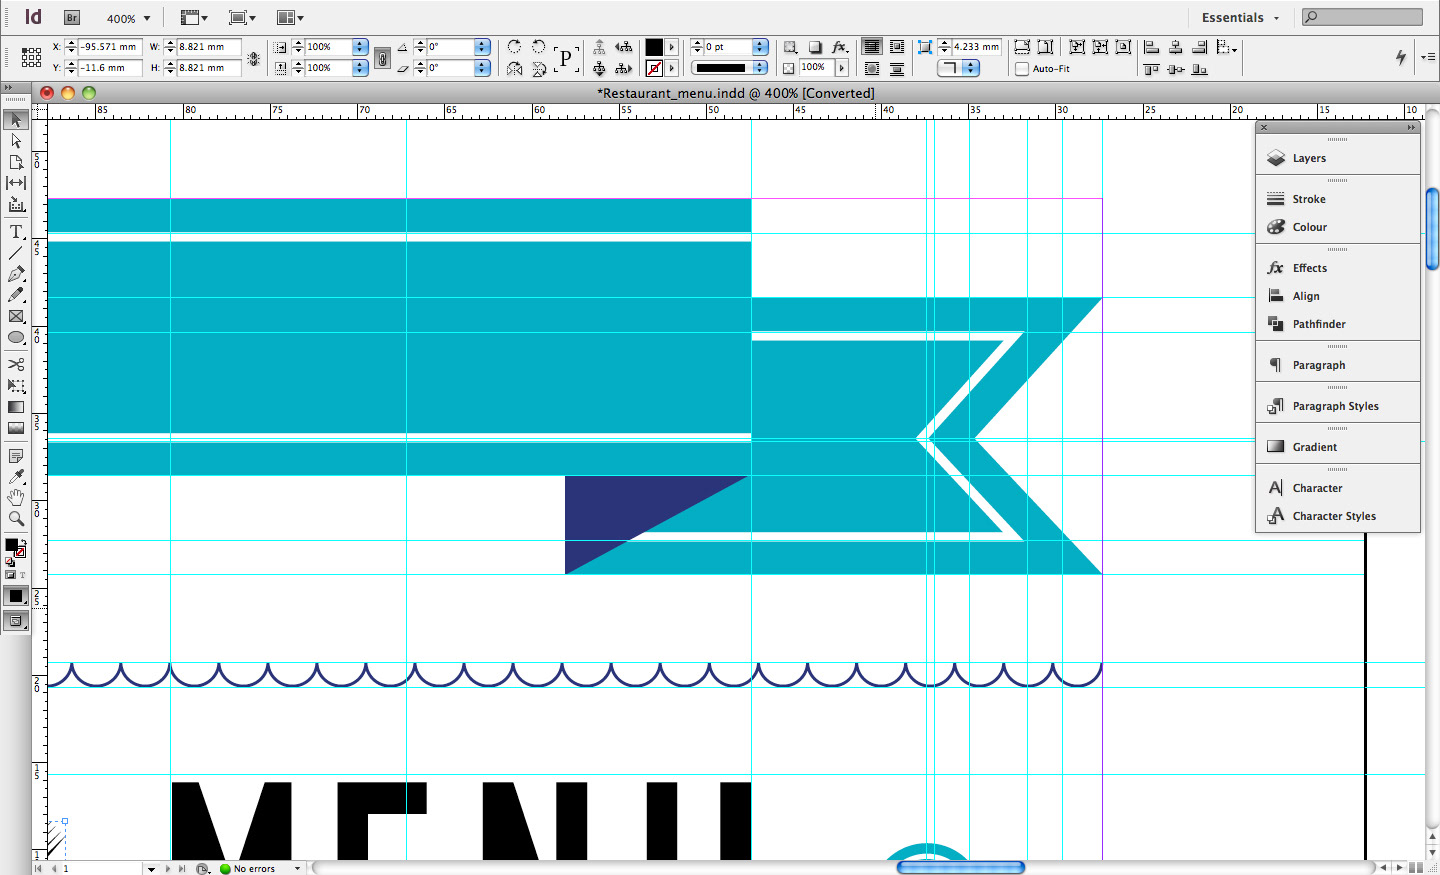The image size is (1440, 875).
Task: Select the Pen tool
Action: coord(16,274)
